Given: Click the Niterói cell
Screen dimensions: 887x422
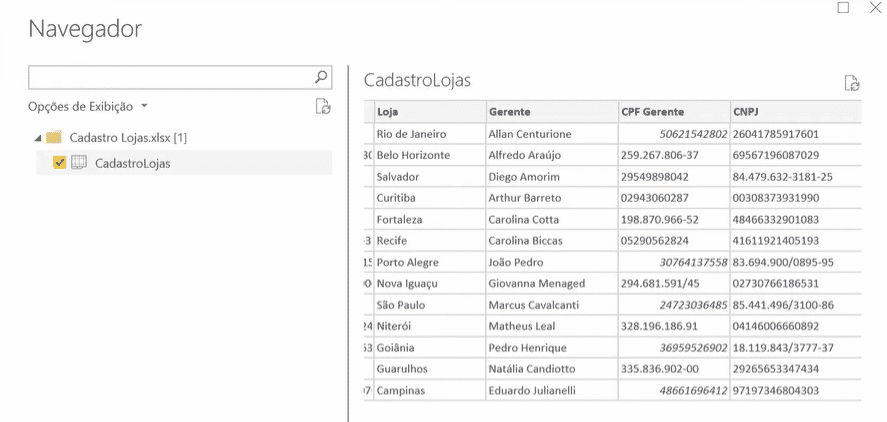Looking at the screenshot, I should (x=430, y=326).
